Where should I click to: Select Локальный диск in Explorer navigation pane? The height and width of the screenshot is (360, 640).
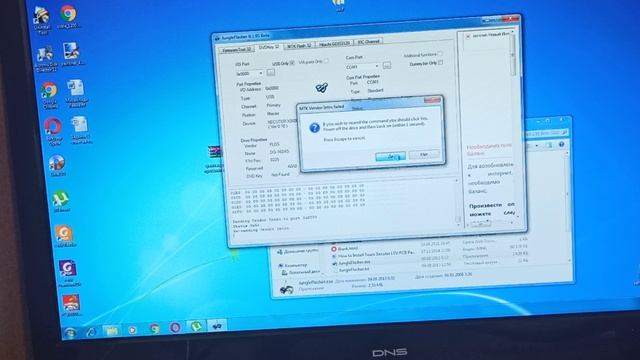tap(301, 272)
